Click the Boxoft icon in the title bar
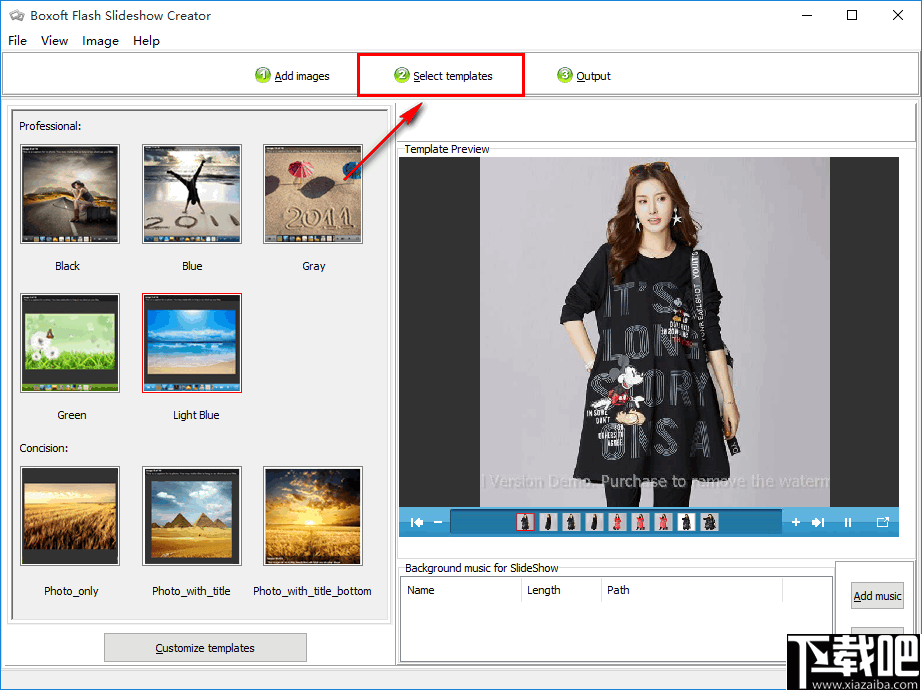The height and width of the screenshot is (690, 922). [17, 15]
